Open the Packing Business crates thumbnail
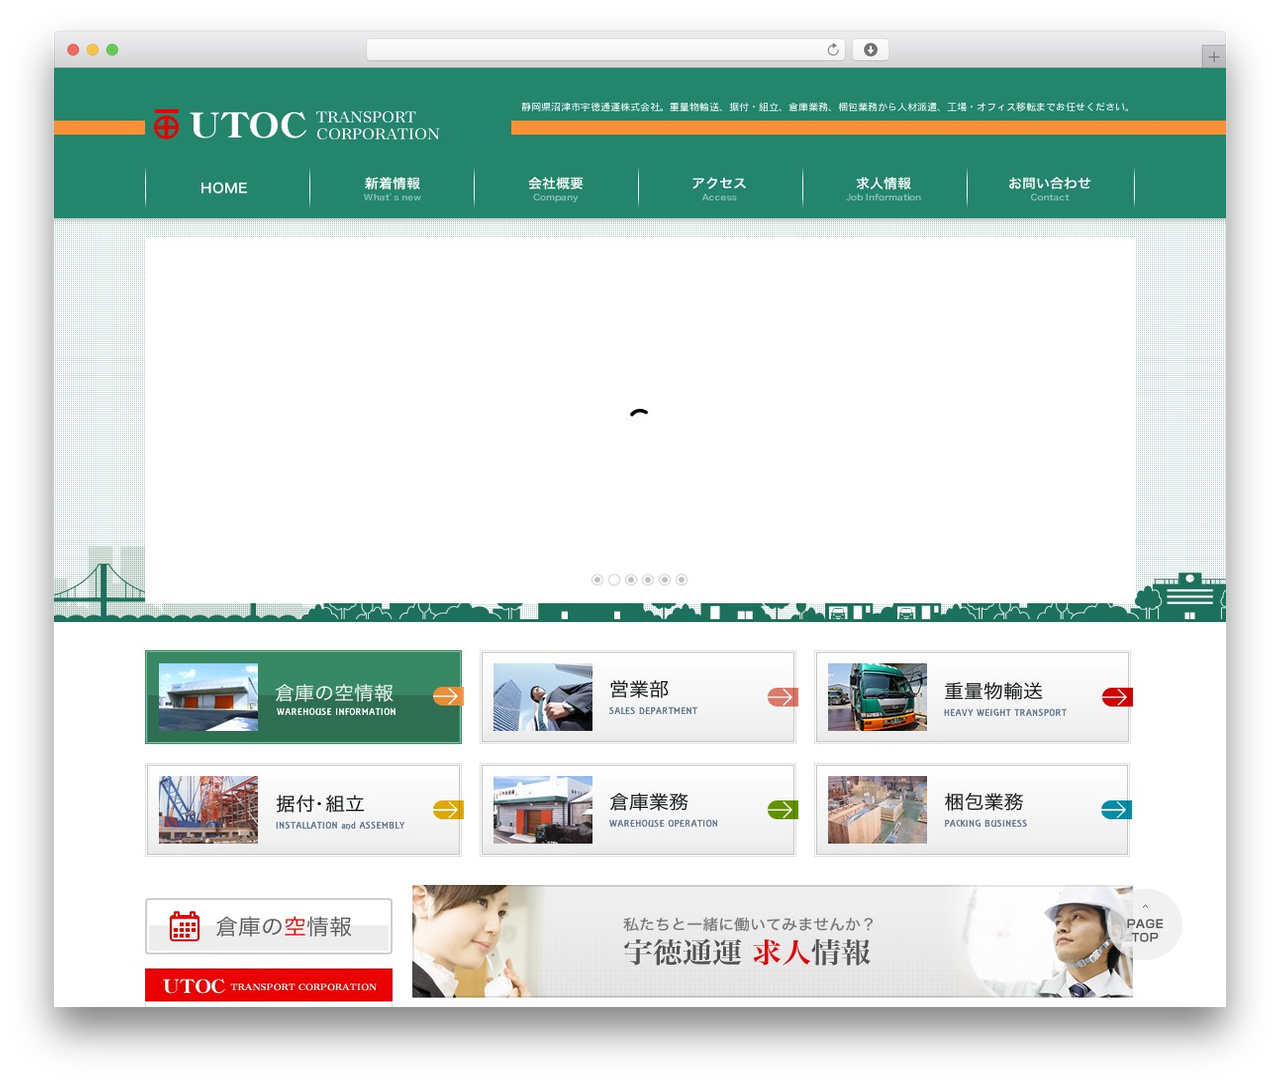The height and width of the screenshot is (1084, 1280). (x=877, y=810)
